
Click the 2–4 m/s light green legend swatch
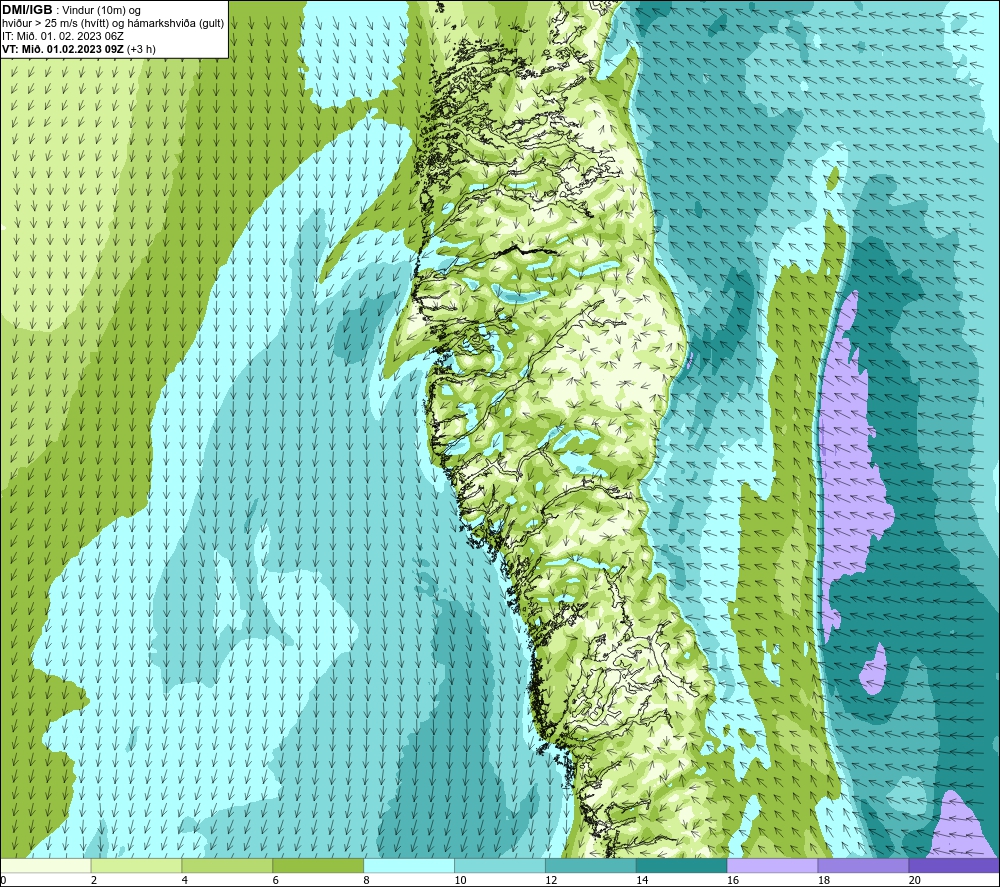(x=136, y=865)
